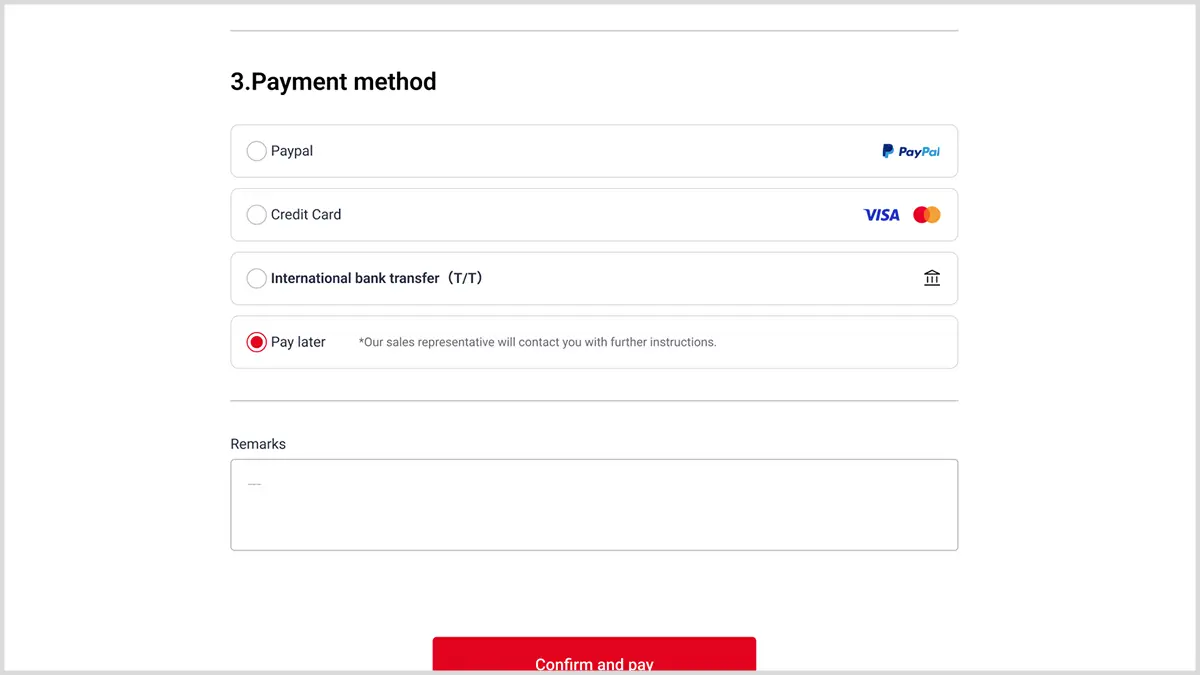Click the selected Pay later radio button

pos(256,342)
